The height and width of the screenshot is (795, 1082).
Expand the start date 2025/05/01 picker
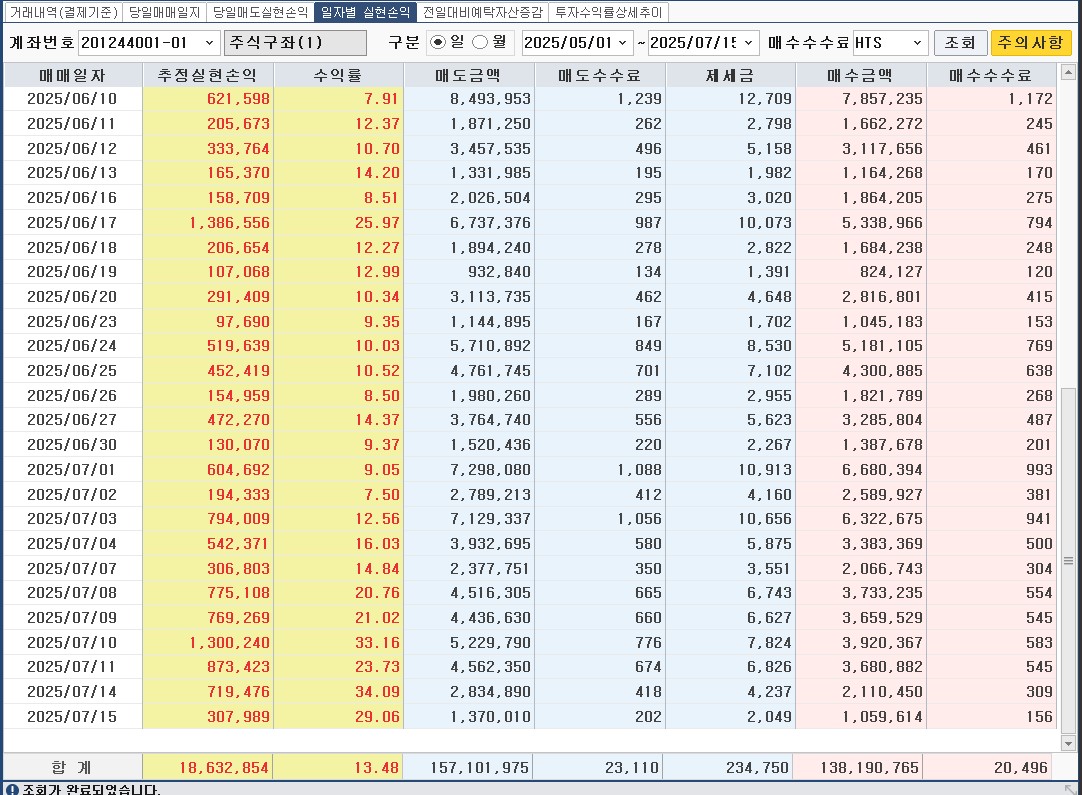pos(624,43)
